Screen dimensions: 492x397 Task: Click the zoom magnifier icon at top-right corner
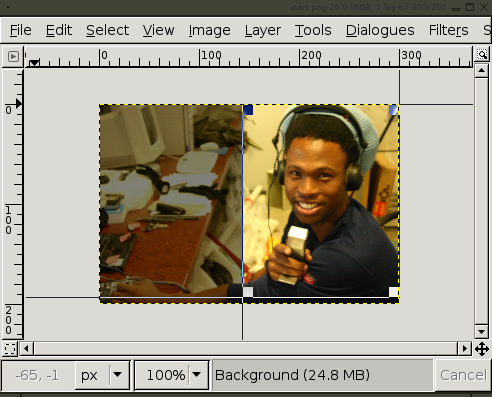[482, 54]
